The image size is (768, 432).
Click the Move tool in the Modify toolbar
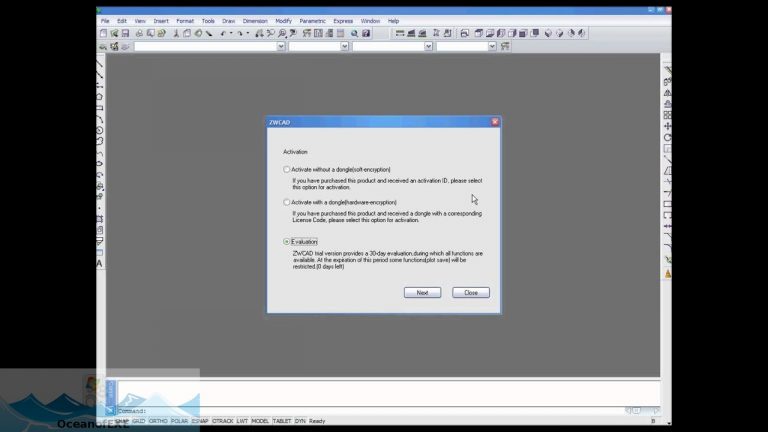(667, 126)
